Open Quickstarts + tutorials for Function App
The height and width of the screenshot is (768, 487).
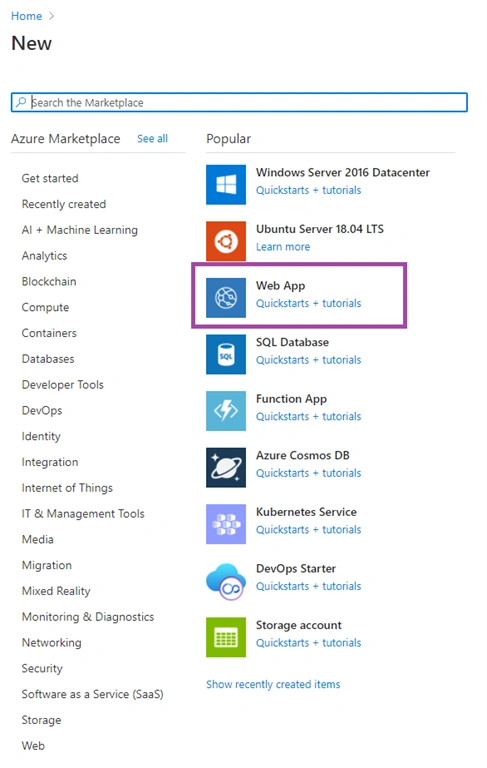(x=308, y=416)
